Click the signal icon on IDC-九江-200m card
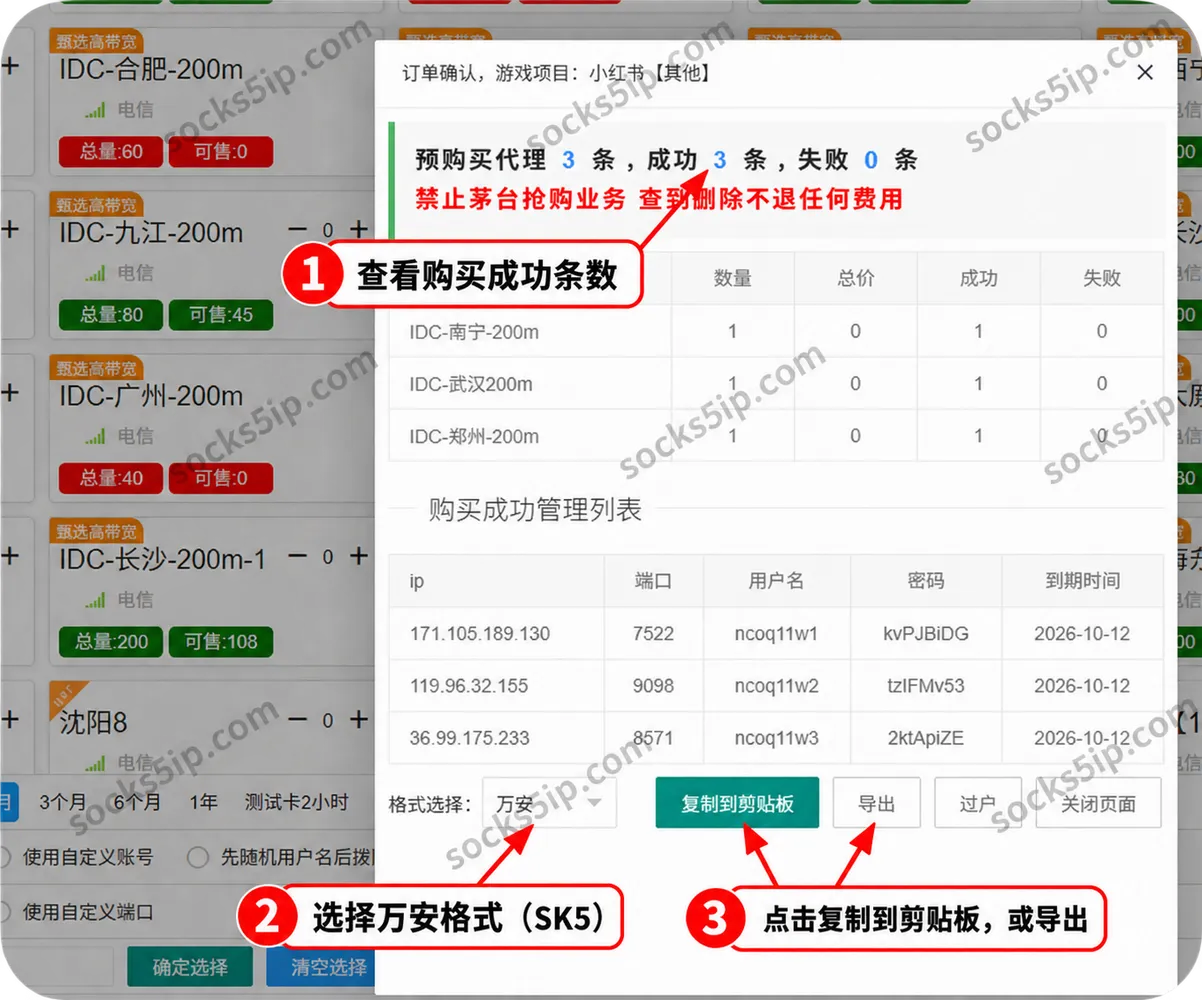Image resolution: width=1202 pixels, height=1000 pixels. [95, 273]
